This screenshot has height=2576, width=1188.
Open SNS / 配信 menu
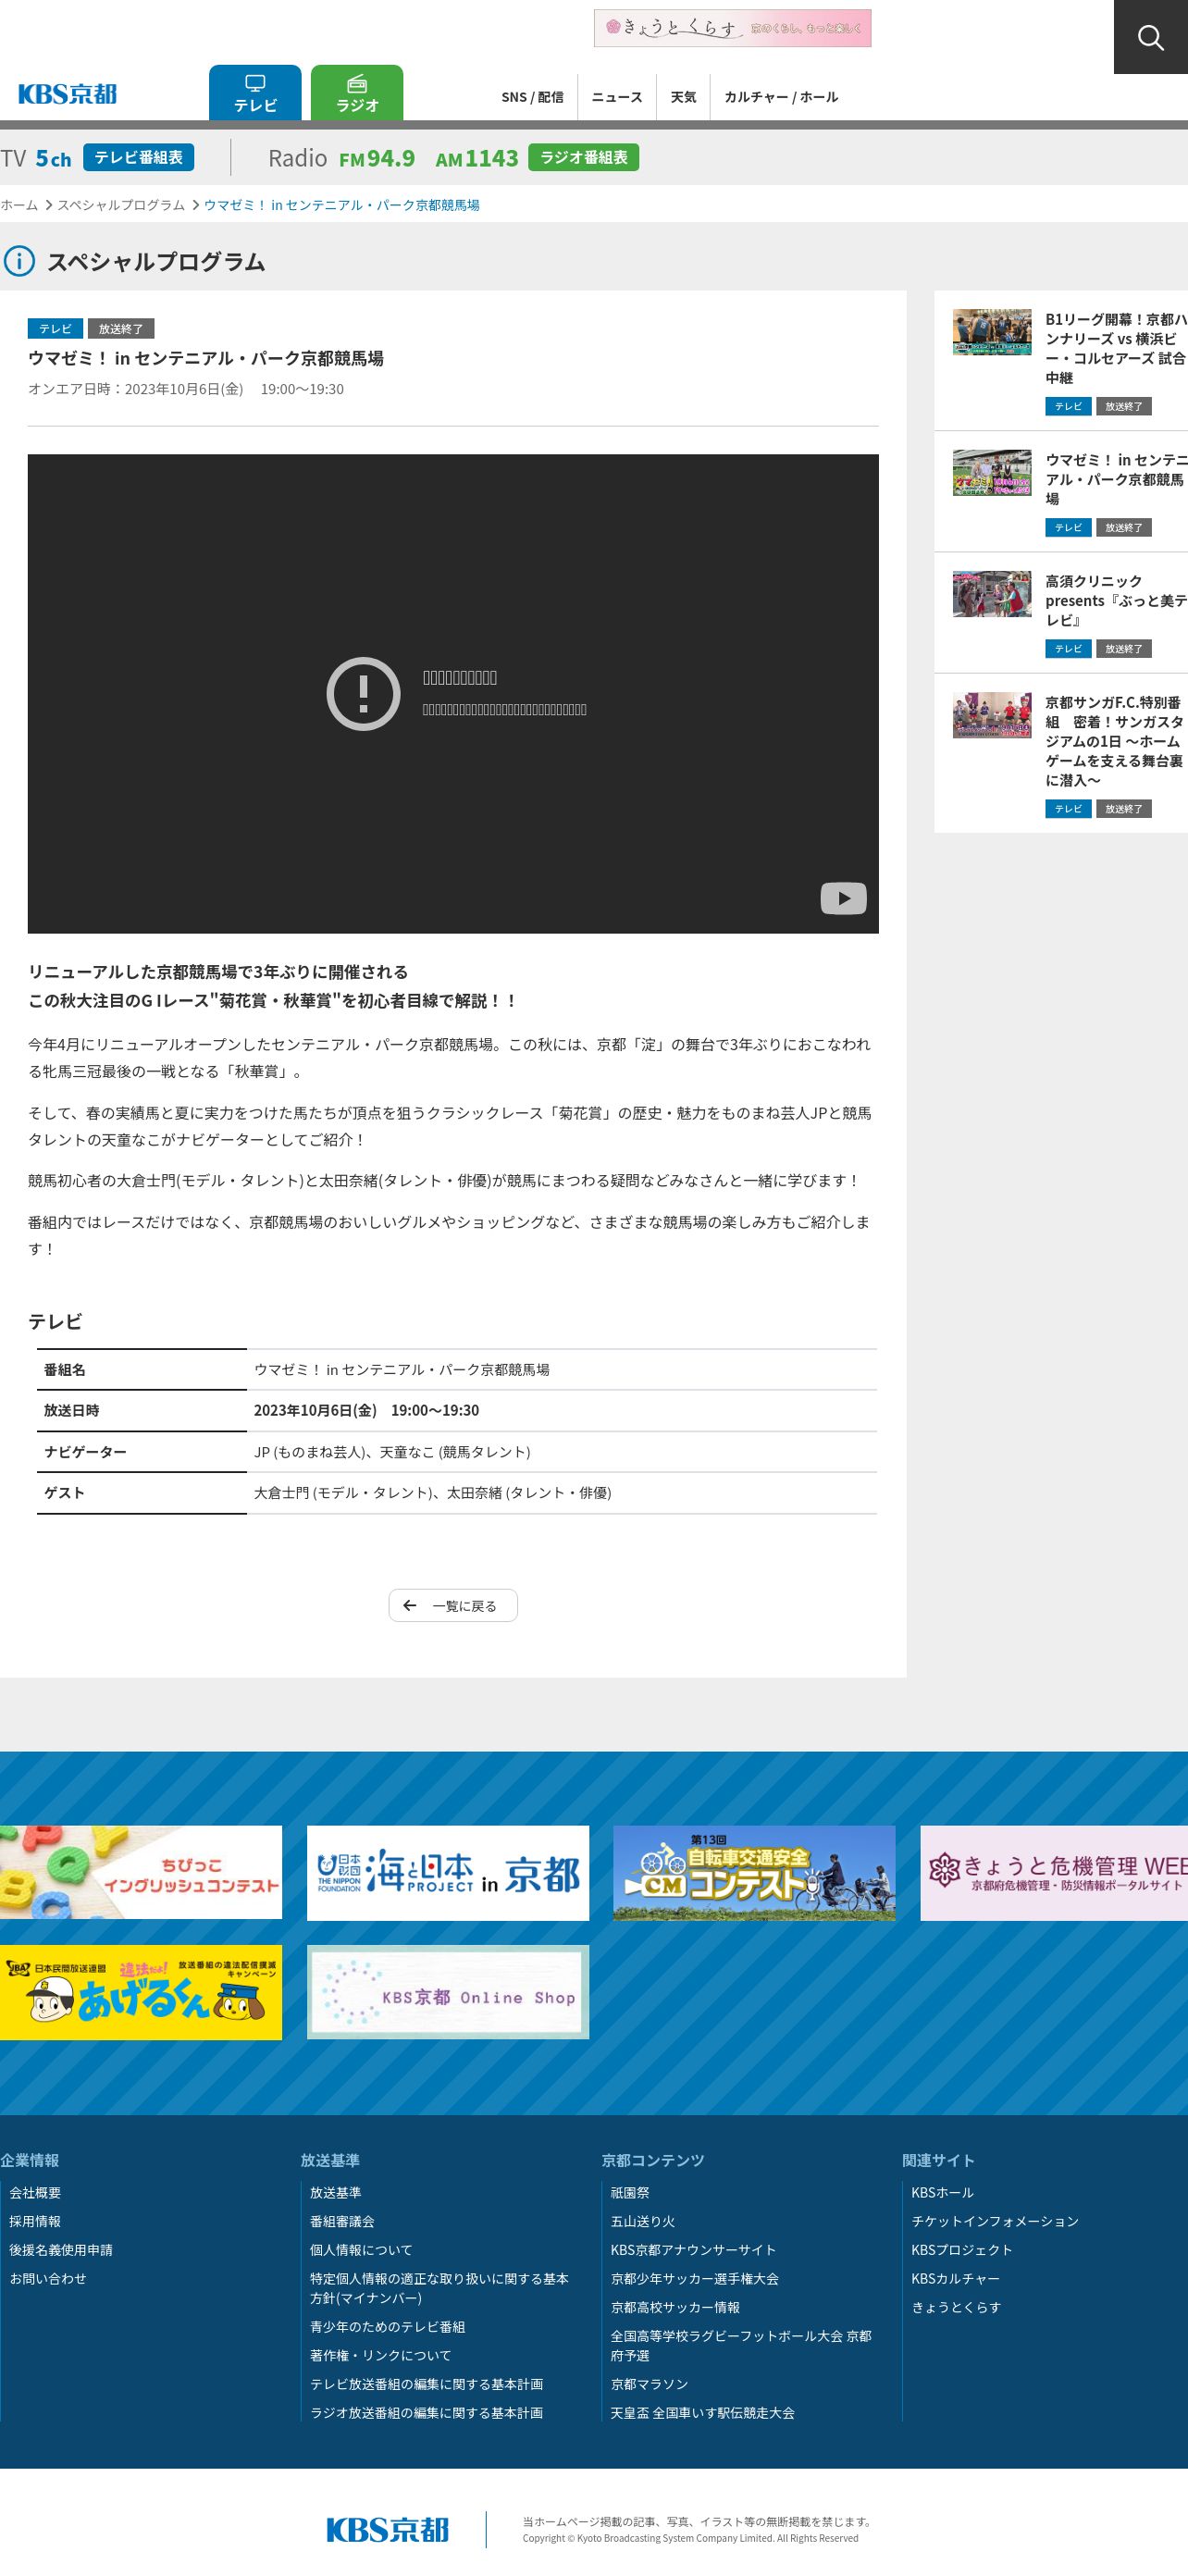pos(532,97)
